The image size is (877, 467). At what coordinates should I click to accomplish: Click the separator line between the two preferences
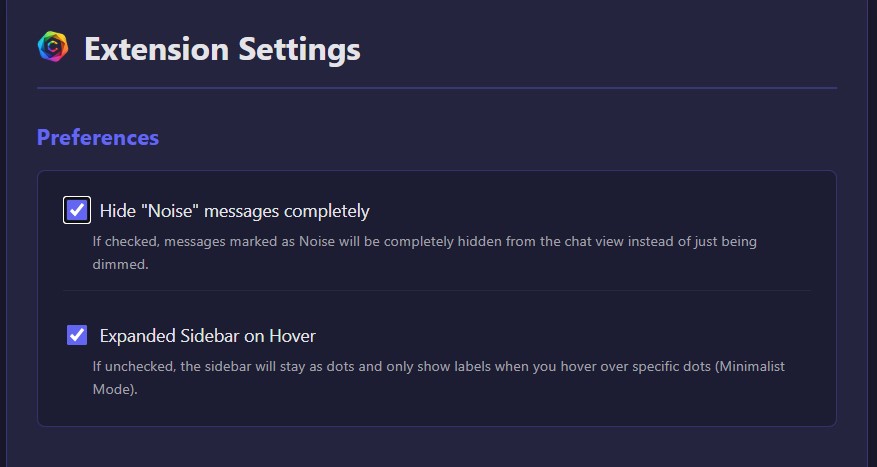click(x=437, y=291)
